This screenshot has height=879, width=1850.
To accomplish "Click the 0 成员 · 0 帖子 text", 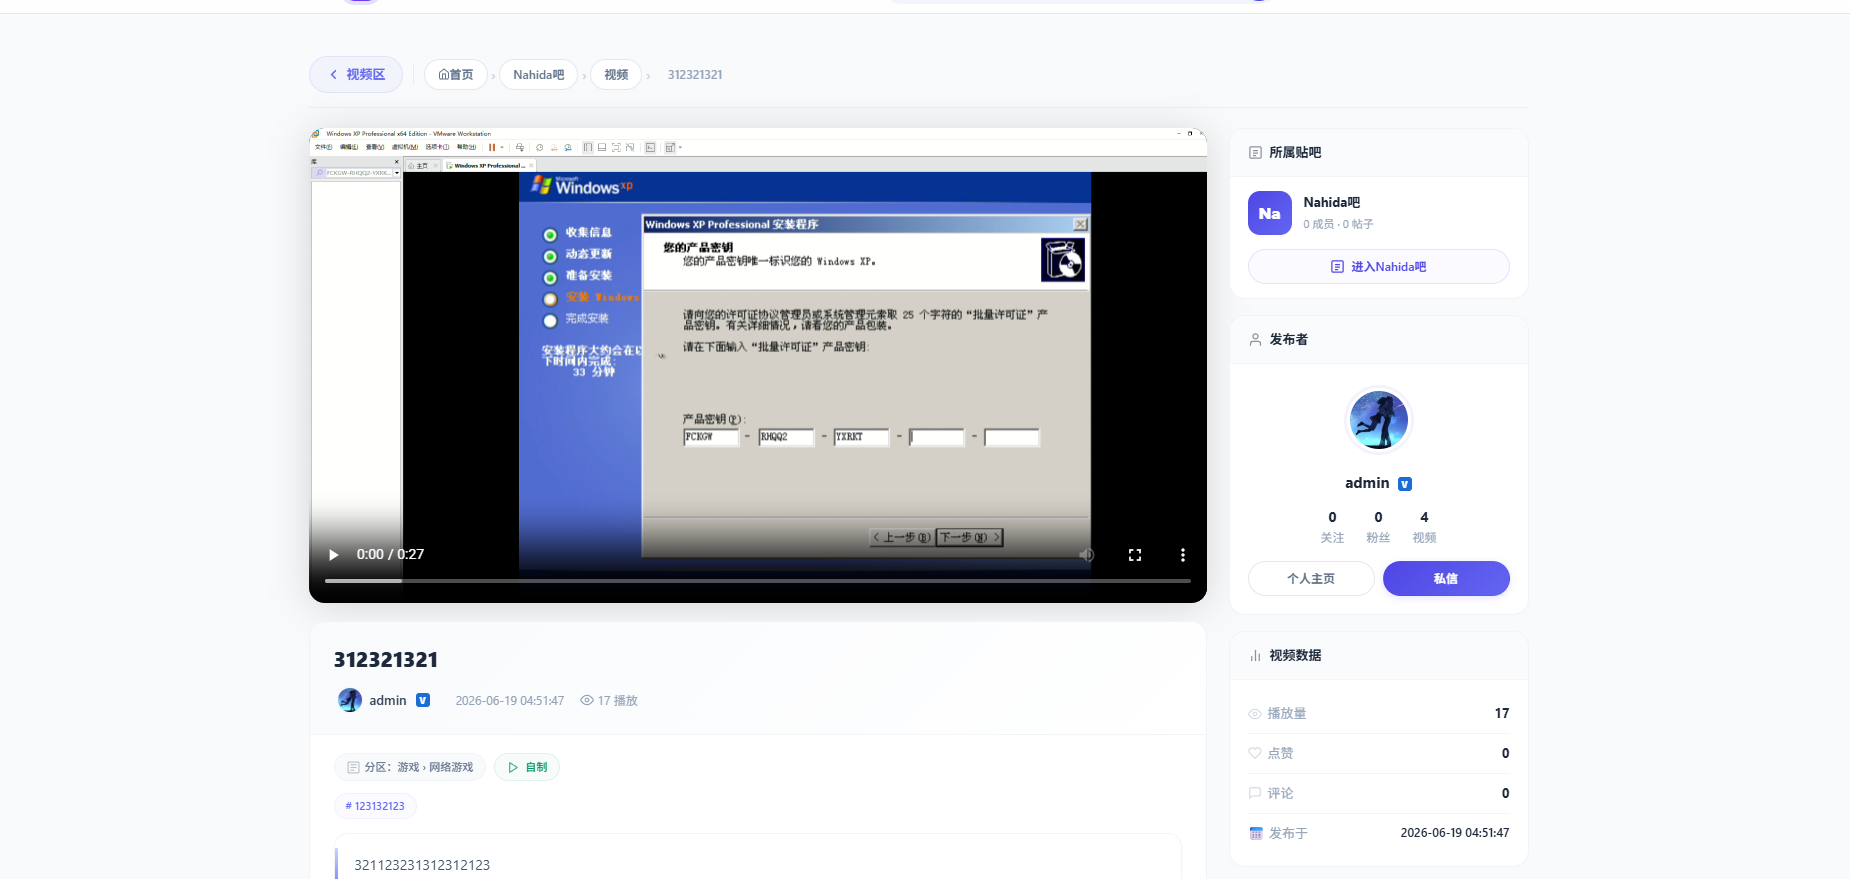I will 1338,224.
